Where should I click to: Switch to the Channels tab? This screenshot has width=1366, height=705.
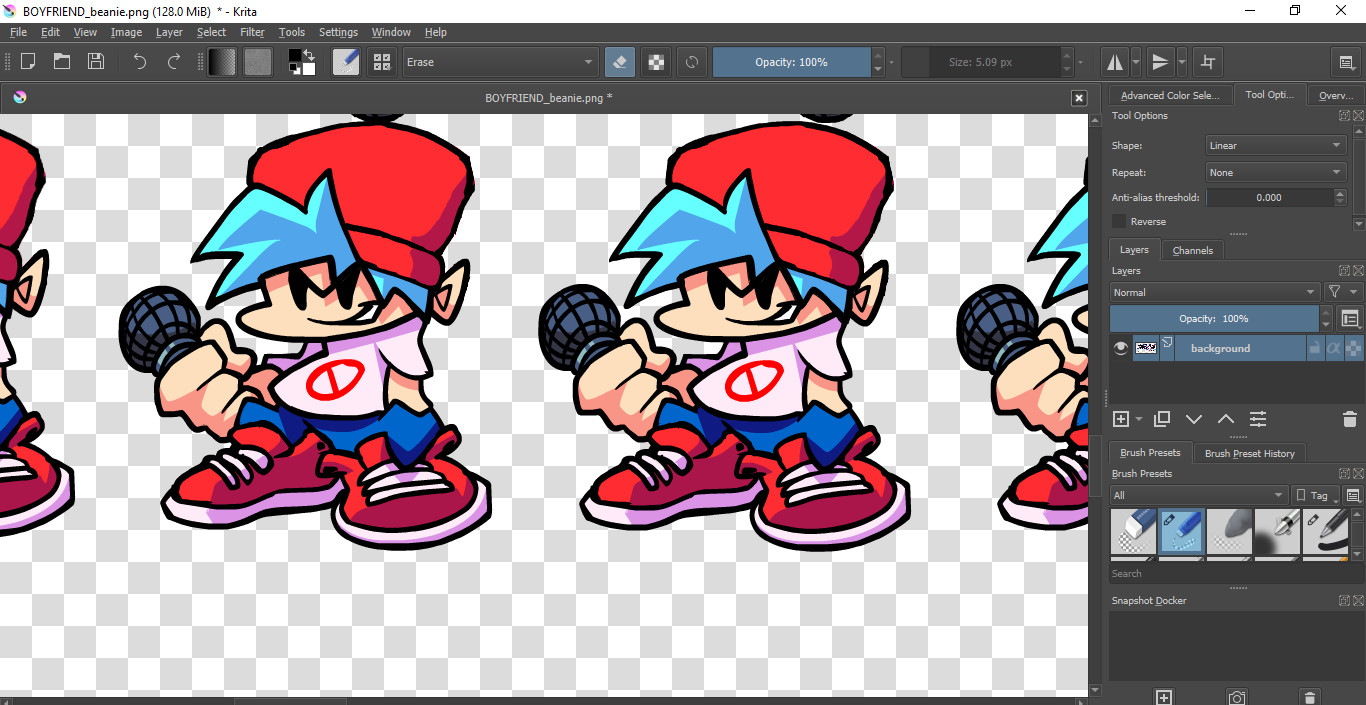click(x=1192, y=250)
